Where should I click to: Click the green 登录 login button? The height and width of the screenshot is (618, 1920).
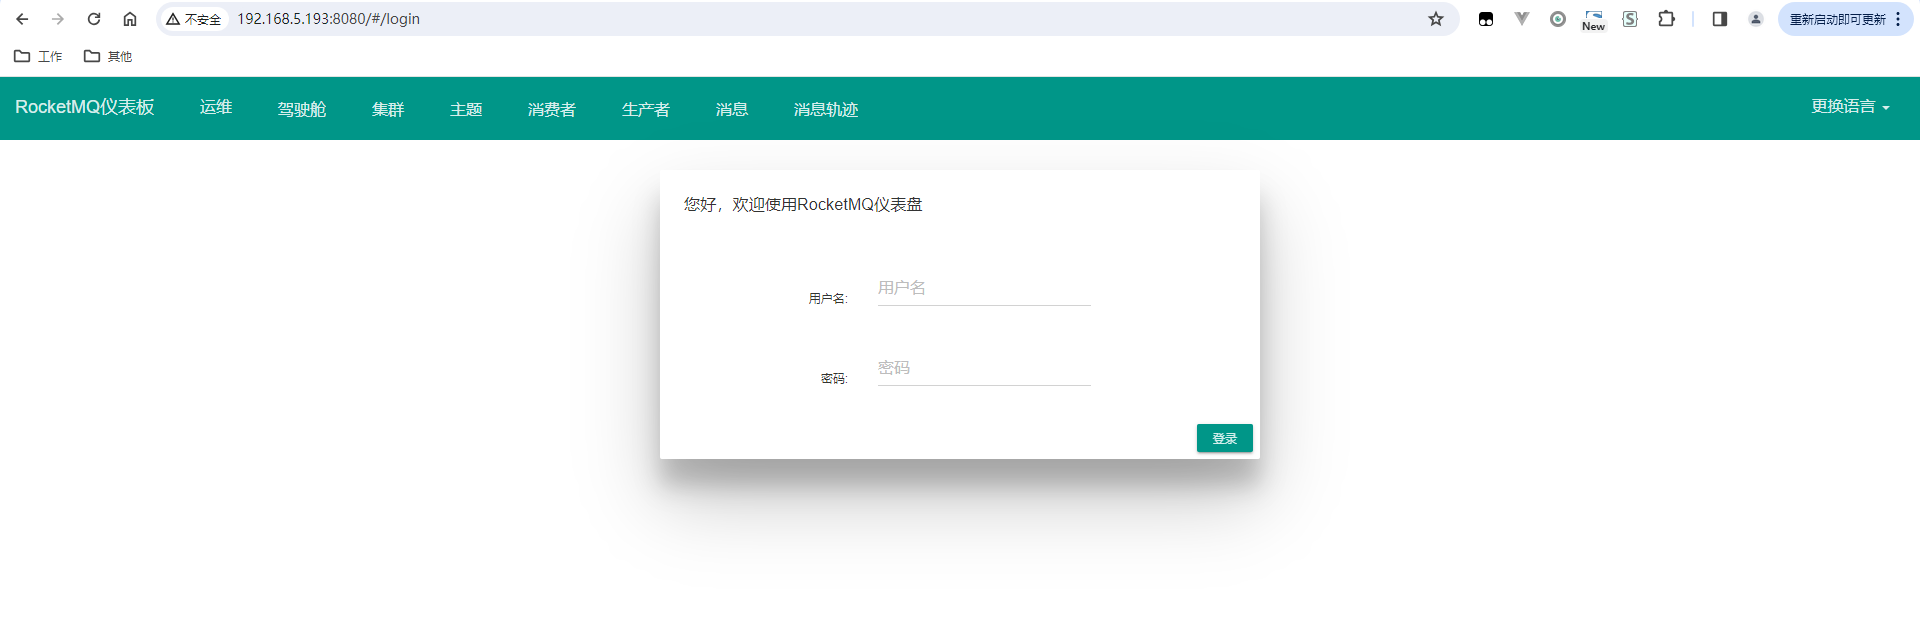click(x=1225, y=438)
